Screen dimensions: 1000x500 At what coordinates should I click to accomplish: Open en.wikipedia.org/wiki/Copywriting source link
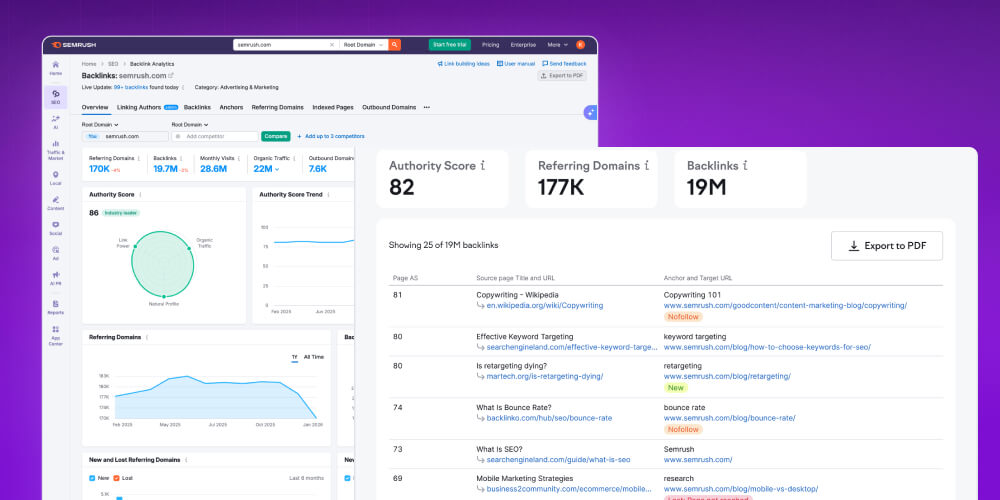point(545,305)
